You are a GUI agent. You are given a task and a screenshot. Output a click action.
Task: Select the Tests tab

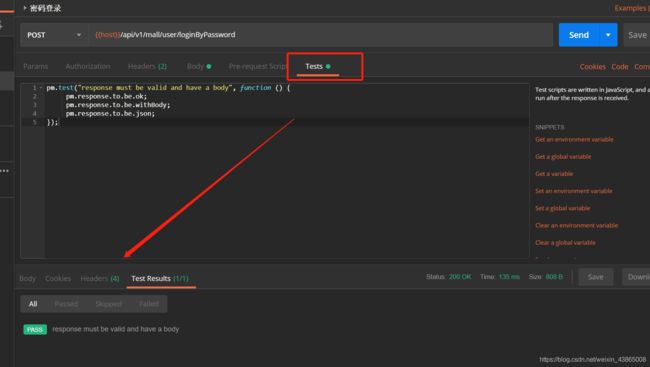tap(318, 66)
